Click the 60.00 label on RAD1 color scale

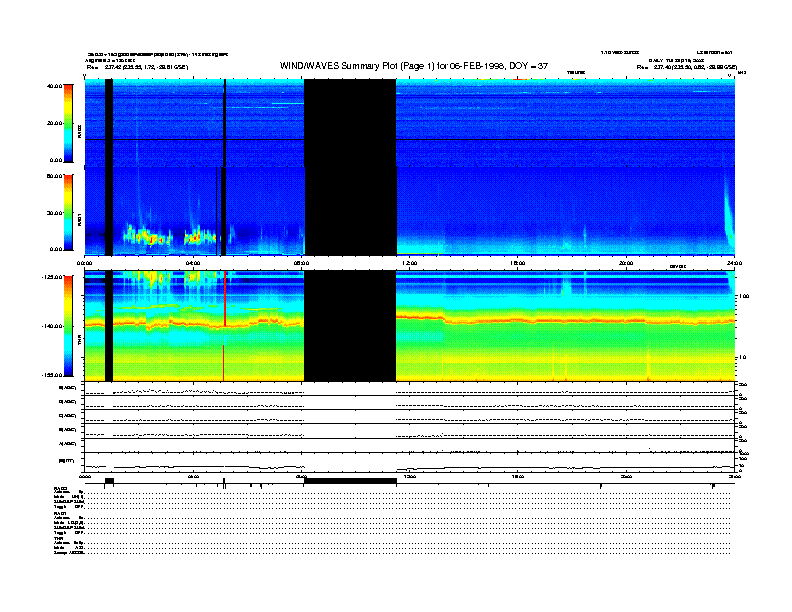coord(54,176)
